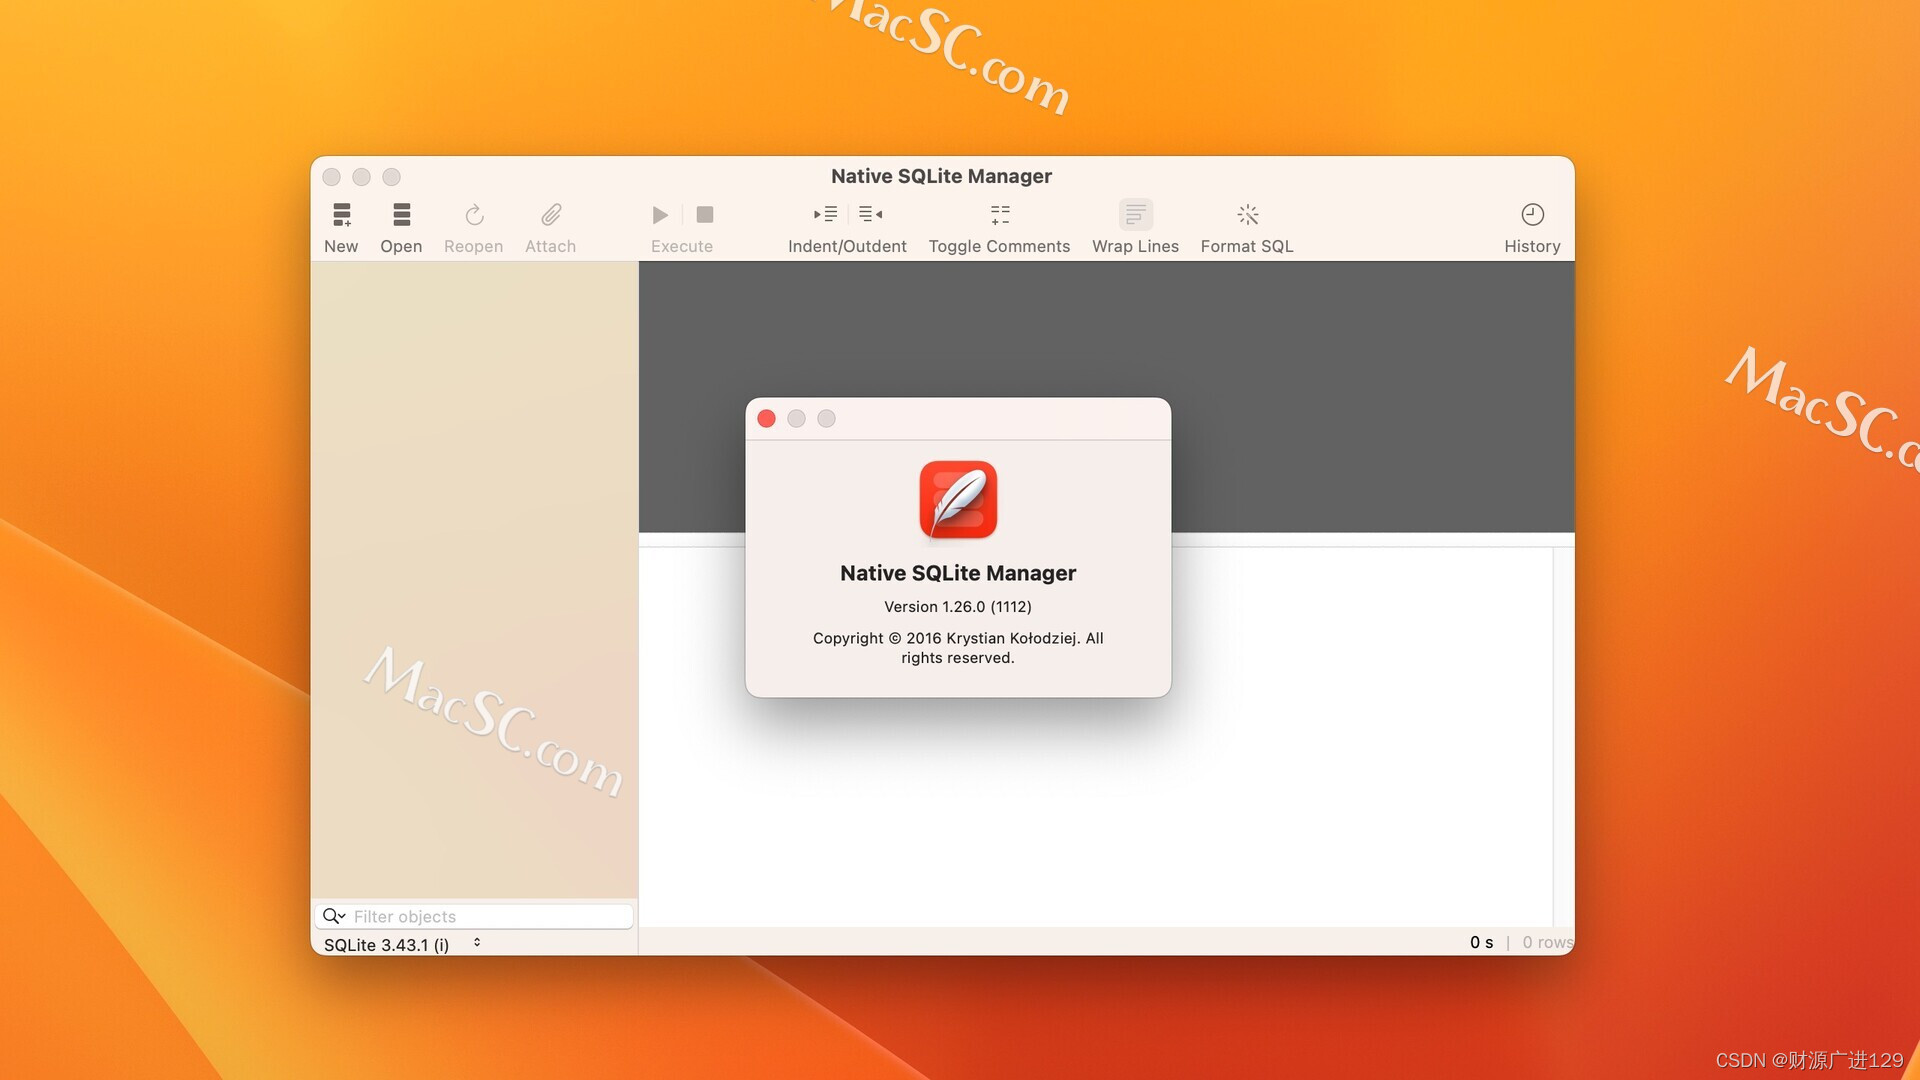
Task: Create a new database with New icon
Action: click(x=341, y=214)
